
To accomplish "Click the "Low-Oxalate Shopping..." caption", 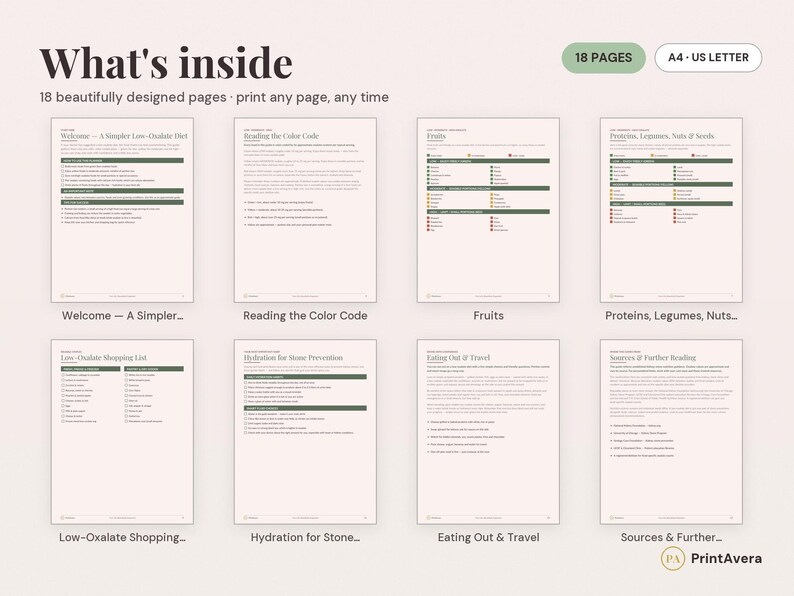I will (x=123, y=537).
